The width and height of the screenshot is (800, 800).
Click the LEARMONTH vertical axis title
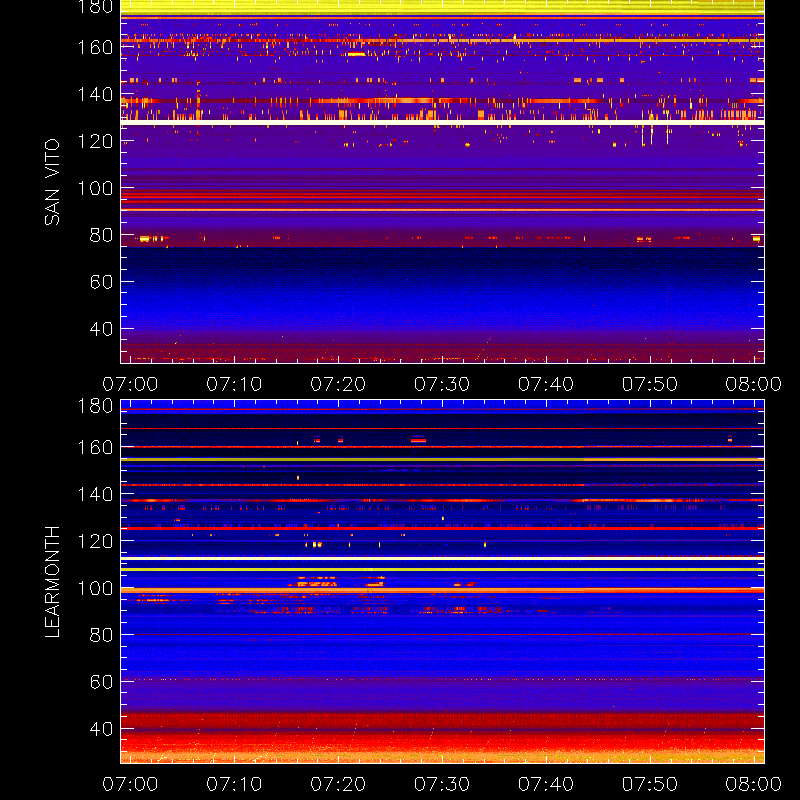pos(52,582)
